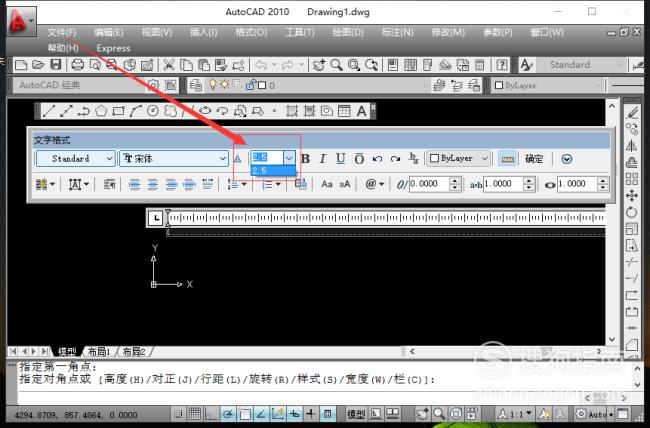
Task: Open the 格式(O) menu
Action: click(x=251, y=32)
